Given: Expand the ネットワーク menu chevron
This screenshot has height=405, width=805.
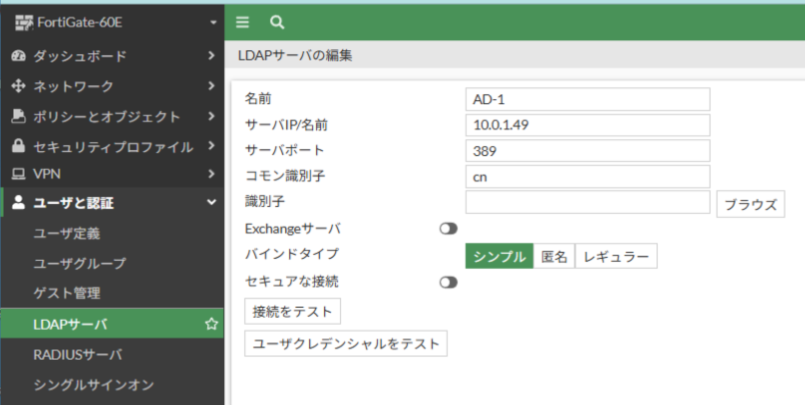Looking at the screenshot, I should coord(211,86).
